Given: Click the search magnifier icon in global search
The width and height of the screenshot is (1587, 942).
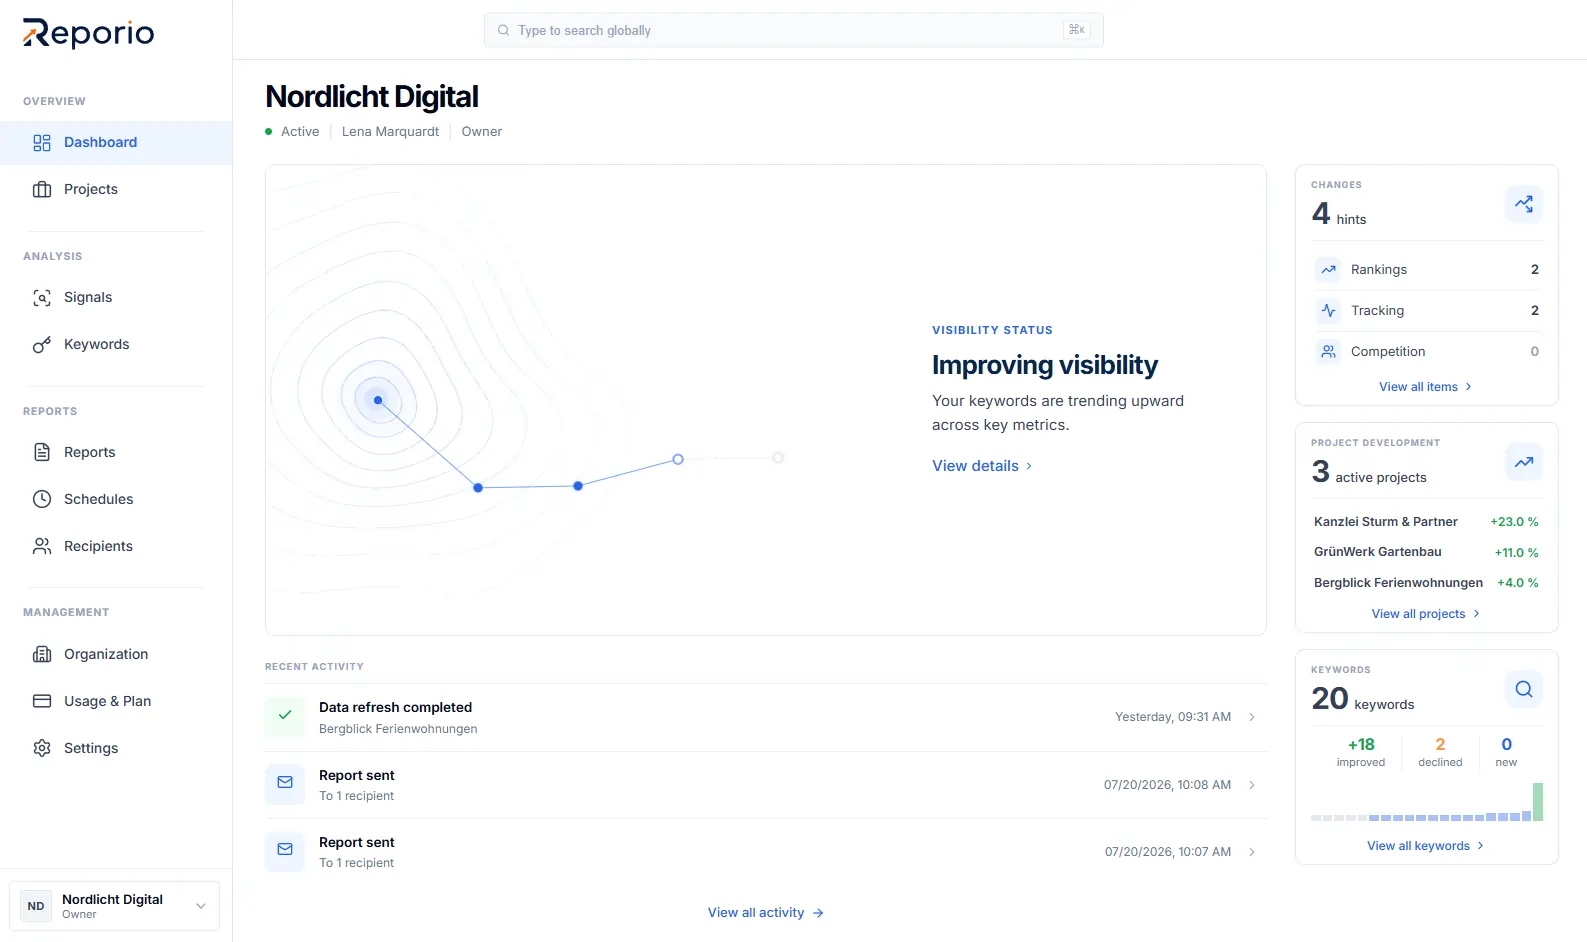Looking at the screenshot, I should click(x=504, y=31).
